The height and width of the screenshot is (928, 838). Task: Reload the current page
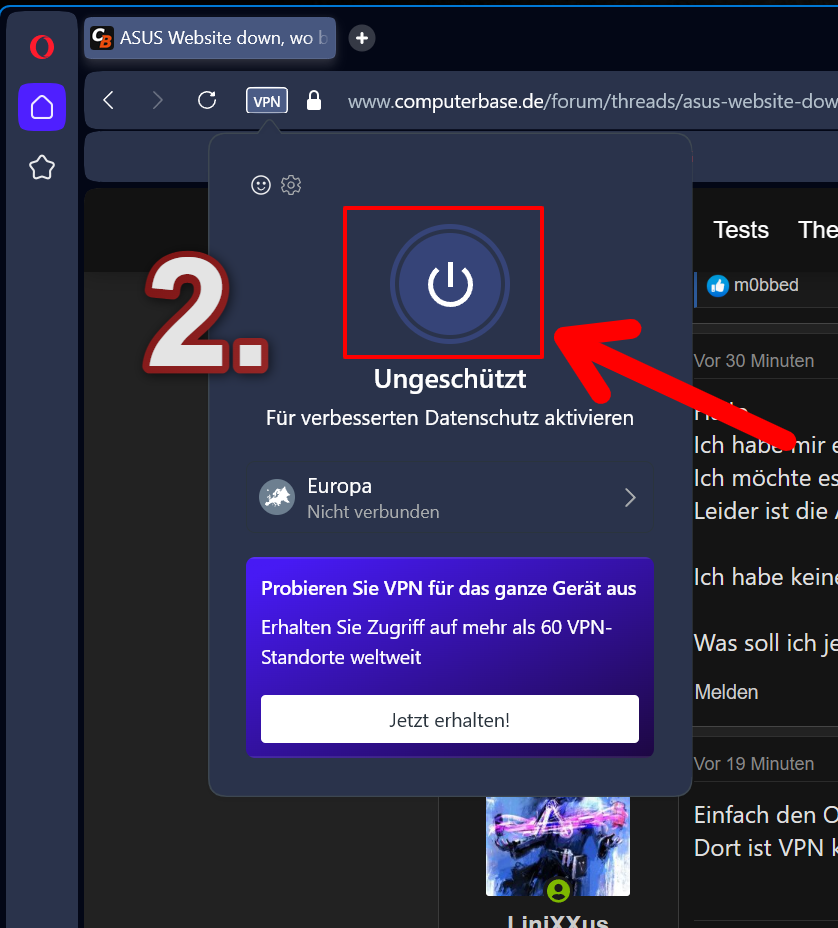[207, 100]
